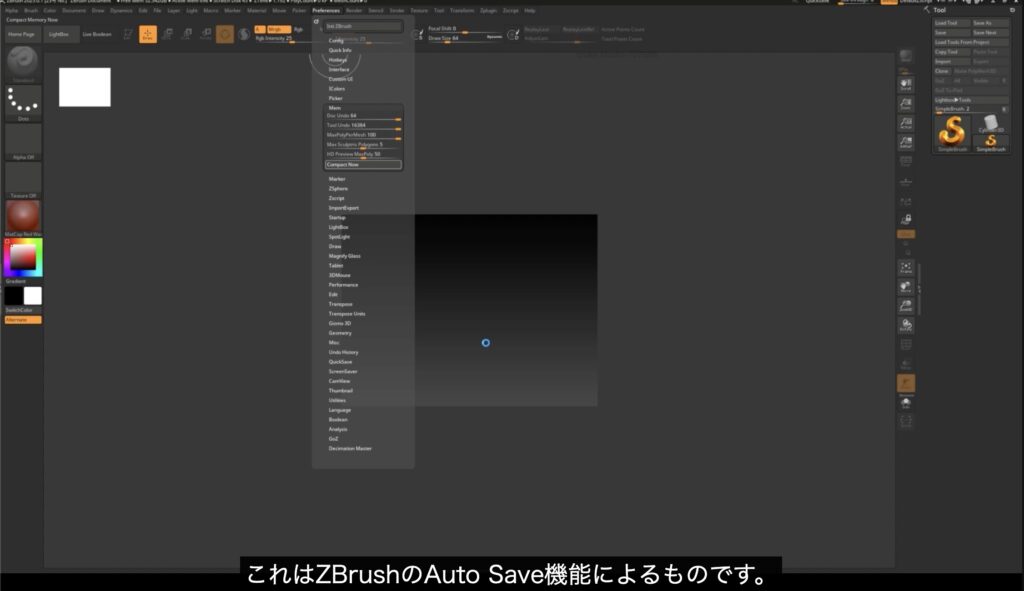Viewport: 1024px width, 591px height.
Task: Select the white secondary color swatch
Action: [33, 296]
